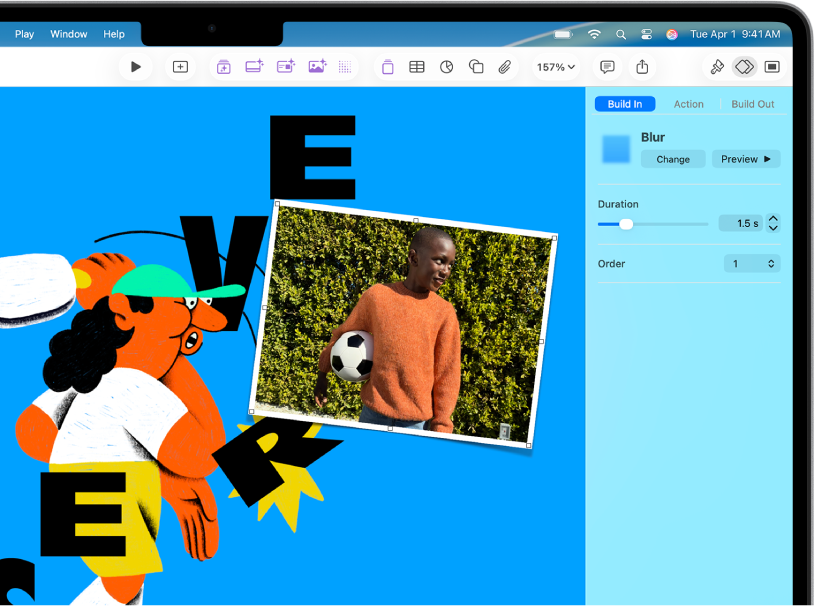
Task: Add a comment to the slide
Action: [607, 66]
